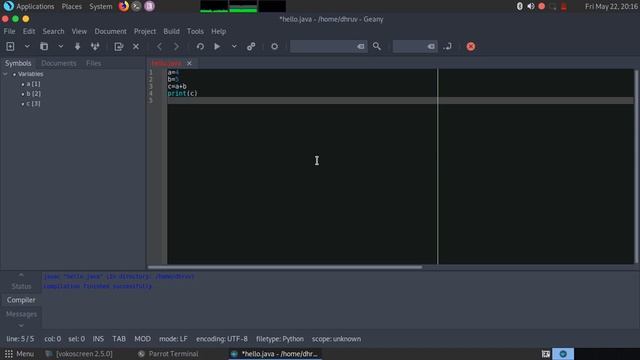640x360 pixels.
Task: Open the Project menu
Action: coord(145,31)
